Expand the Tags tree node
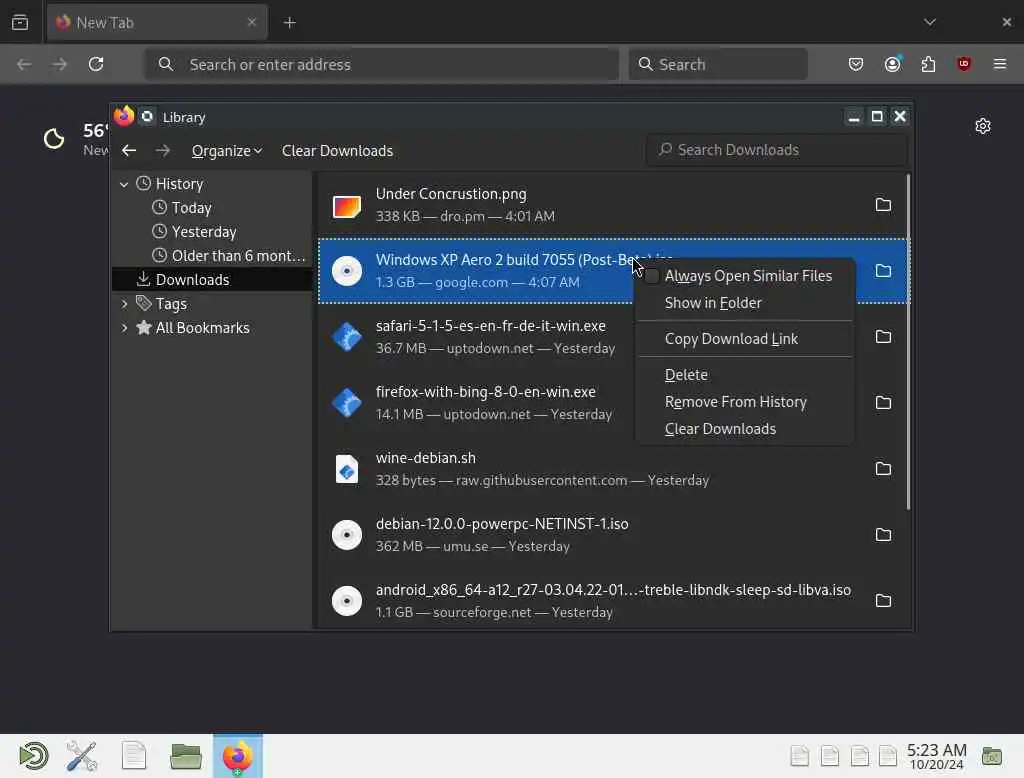 click(x=124, y=304)
